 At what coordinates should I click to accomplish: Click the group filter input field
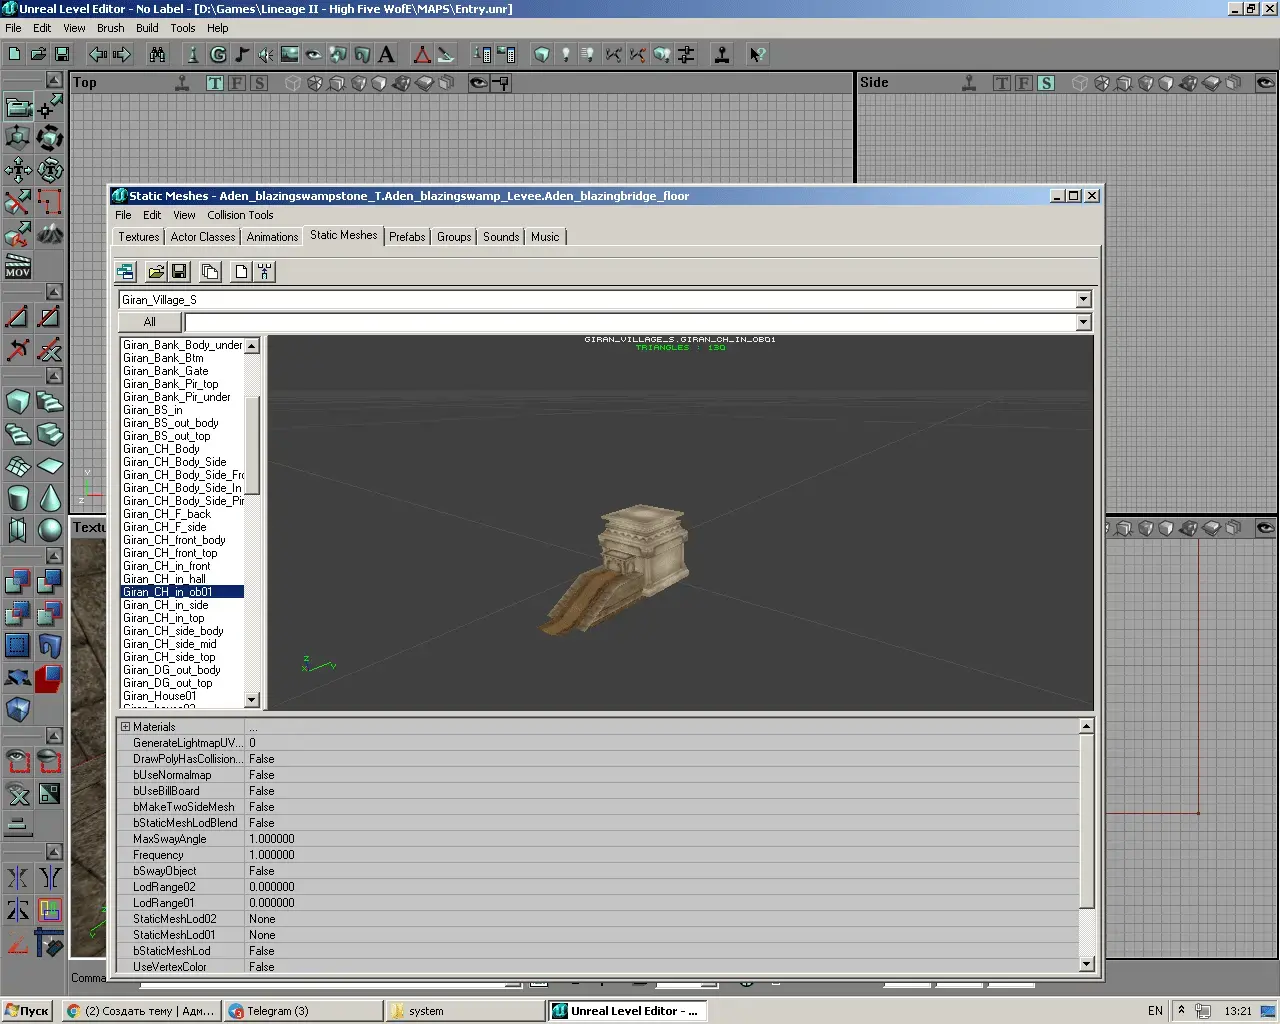[x=630, y=322]
